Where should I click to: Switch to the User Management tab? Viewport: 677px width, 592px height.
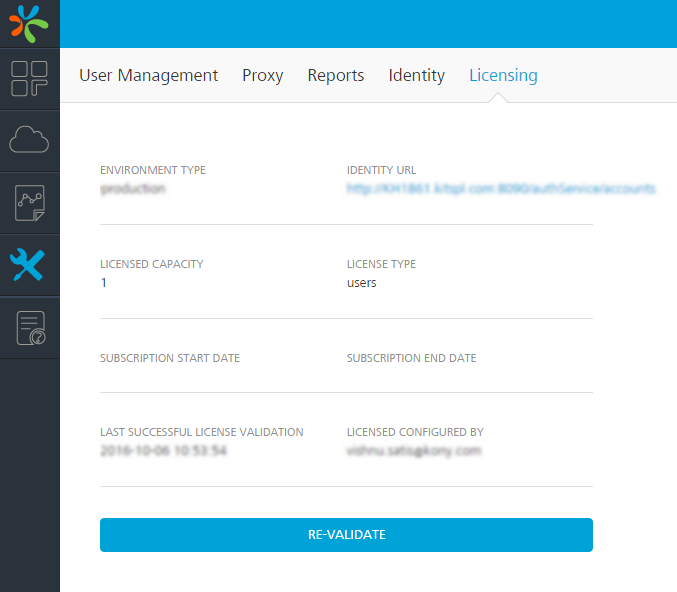[x=148, y=75]
